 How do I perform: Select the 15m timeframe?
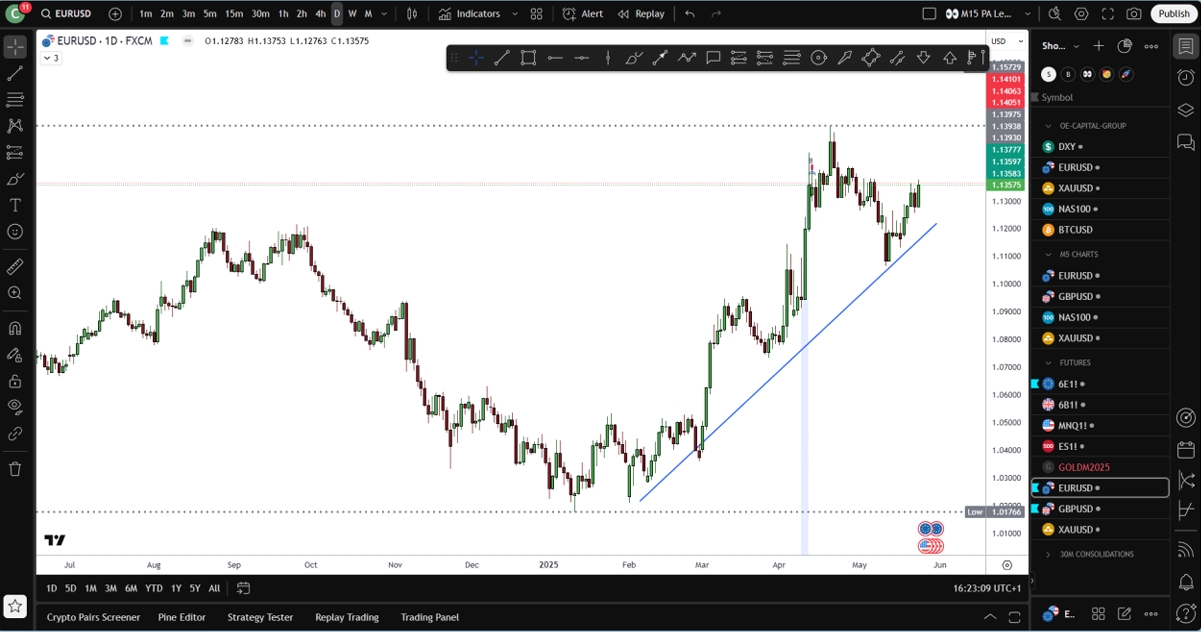[x=234, y=14]
